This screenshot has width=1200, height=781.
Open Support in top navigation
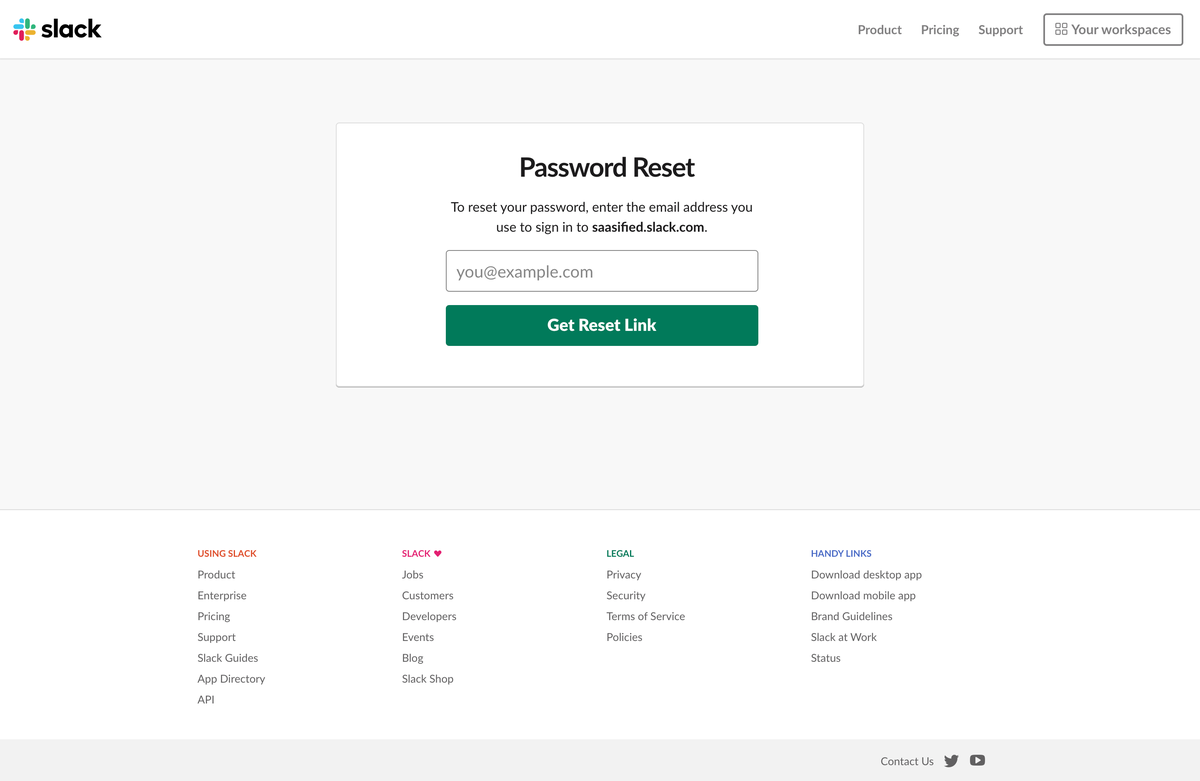click(x=1000, y=30)
